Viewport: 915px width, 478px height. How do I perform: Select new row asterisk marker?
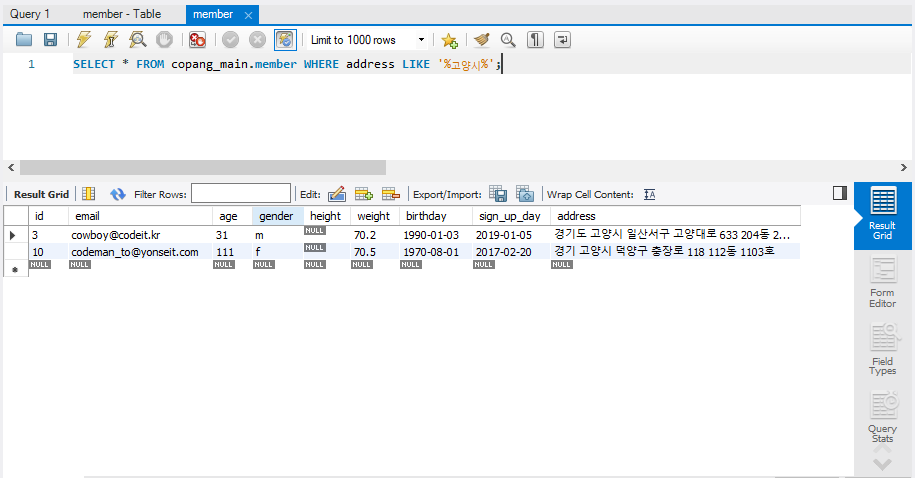16,269
